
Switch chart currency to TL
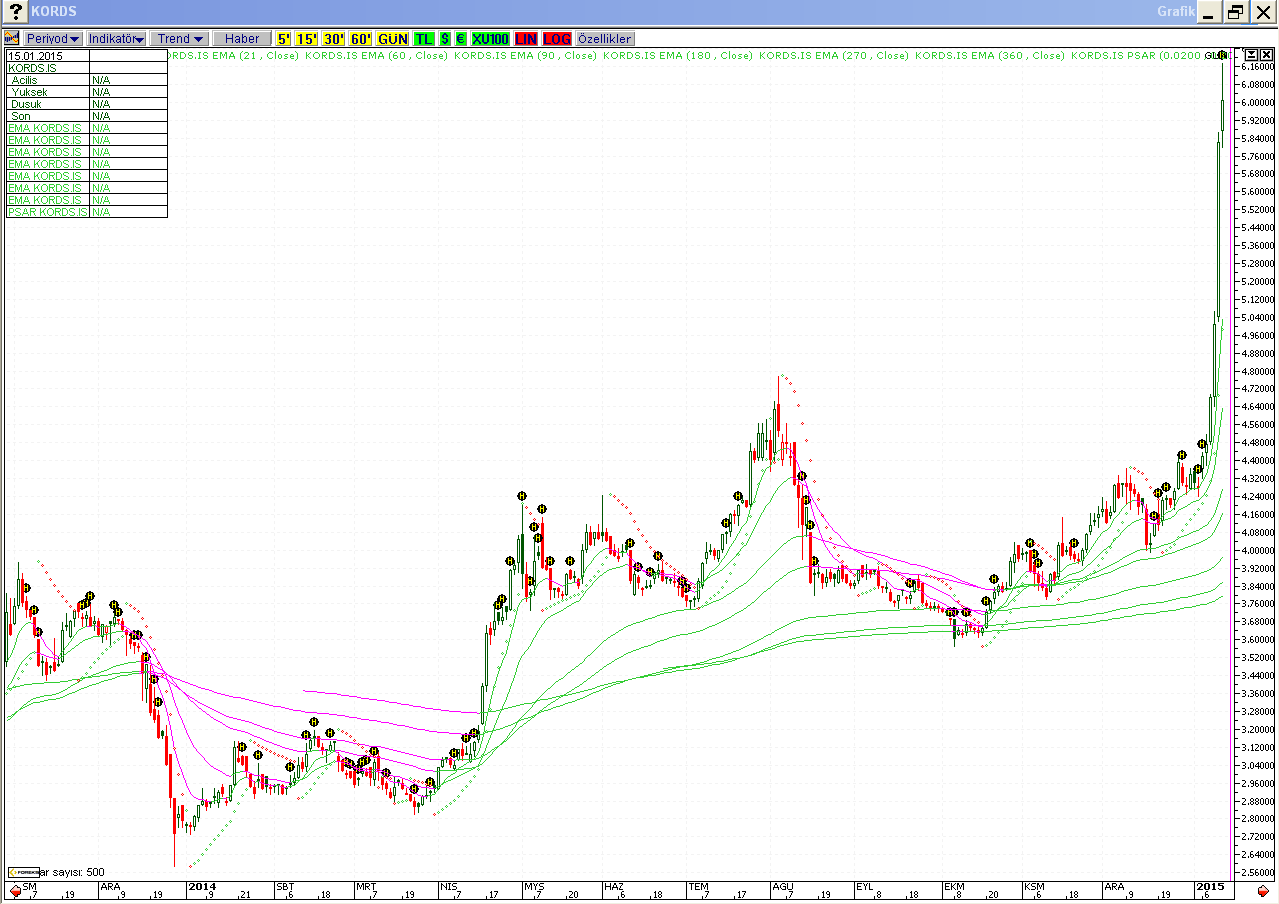pyautogui.click(x=424, y=39)
